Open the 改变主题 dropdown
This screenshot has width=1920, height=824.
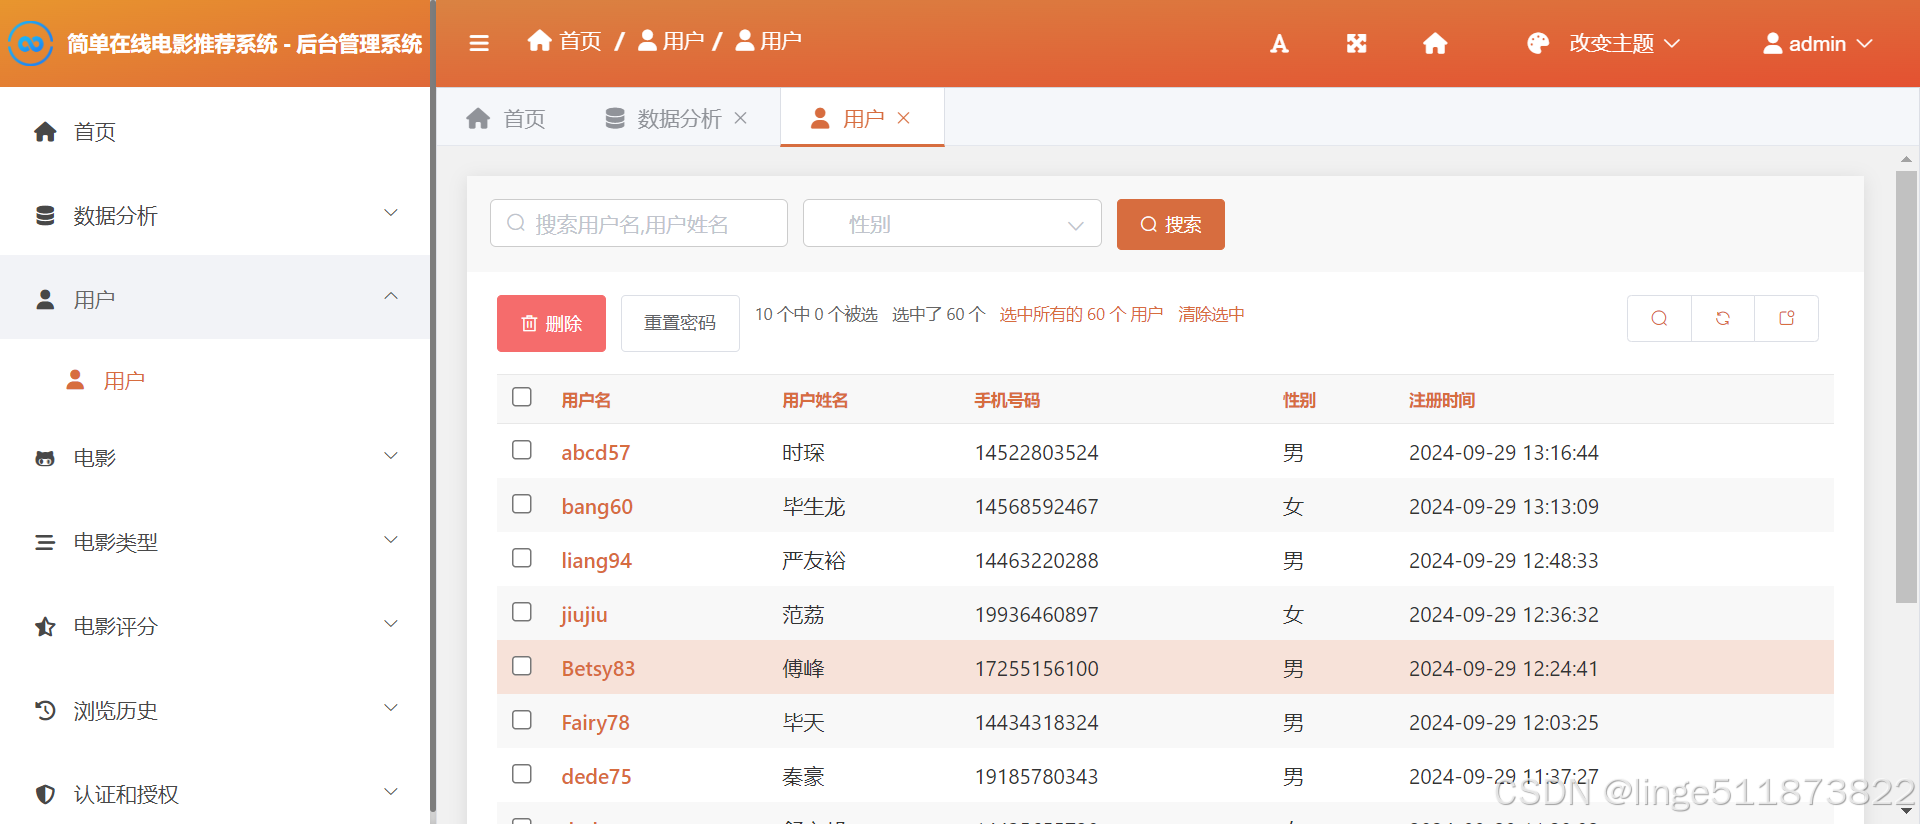[1604, 43]
